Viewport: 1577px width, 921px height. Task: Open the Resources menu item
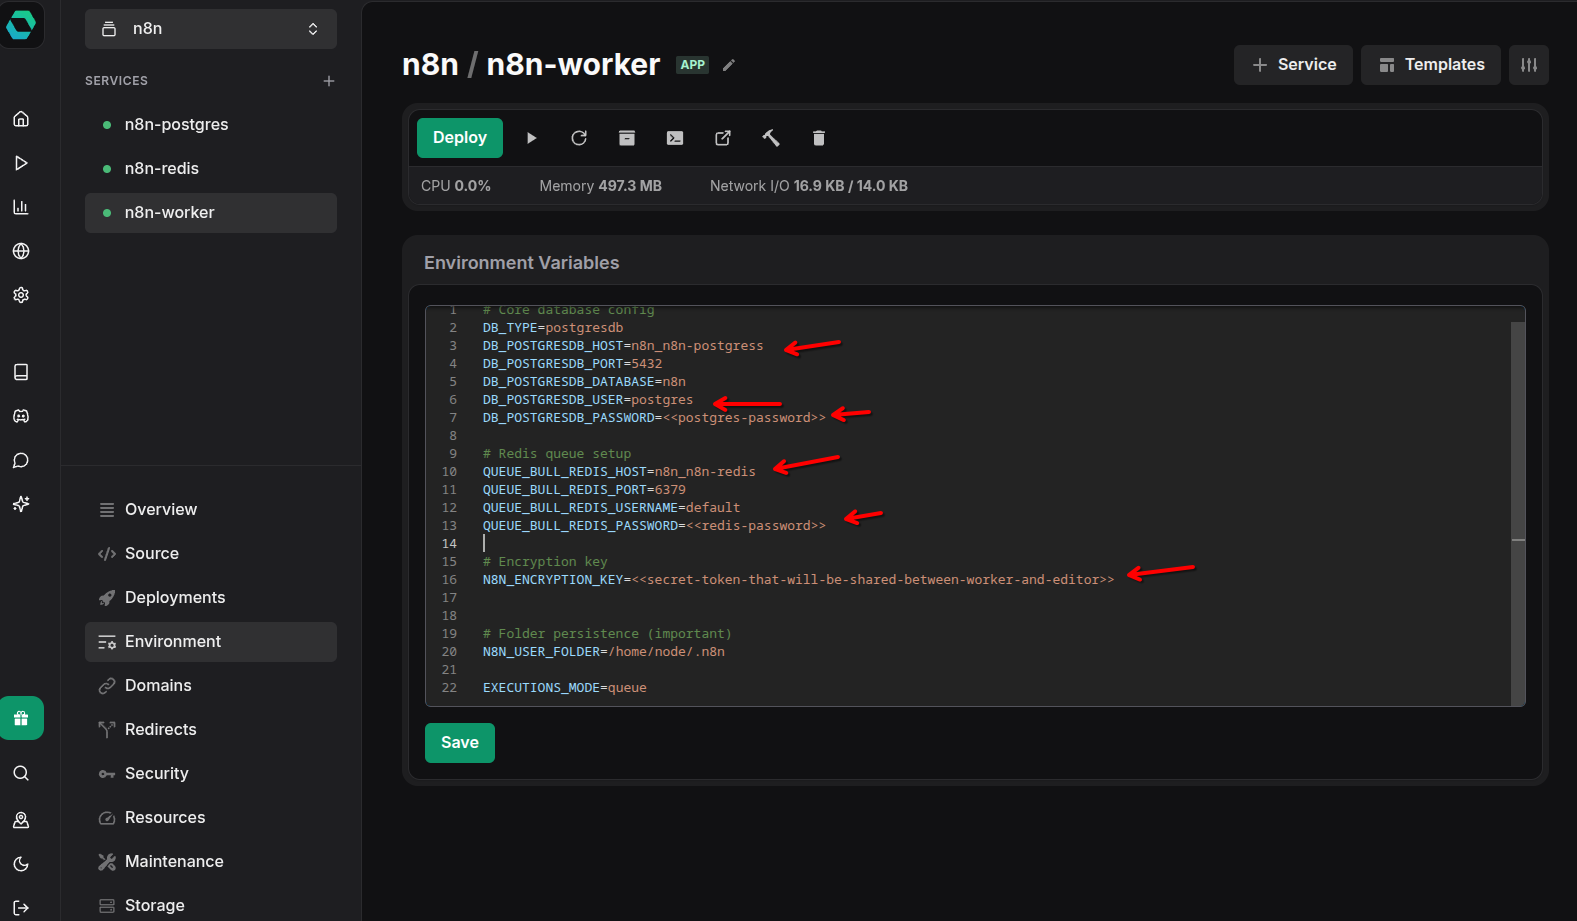[x=211, y=818]
